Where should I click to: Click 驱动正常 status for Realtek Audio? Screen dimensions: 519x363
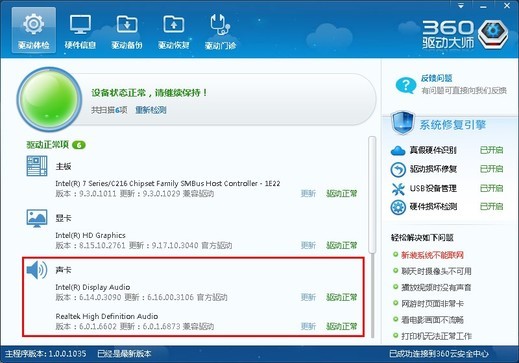click(342, 326)
